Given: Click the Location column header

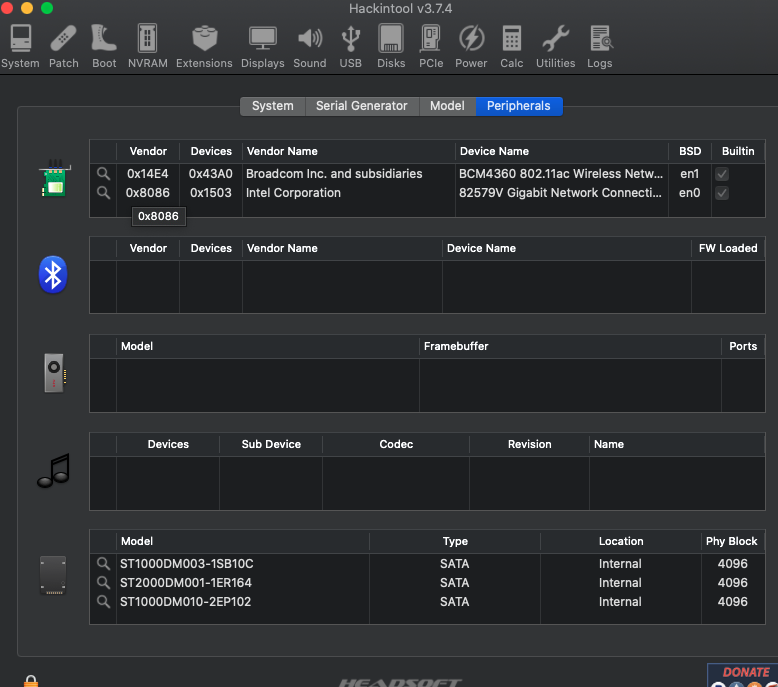Looking at the screenshot, I should [x=621, y=541].
